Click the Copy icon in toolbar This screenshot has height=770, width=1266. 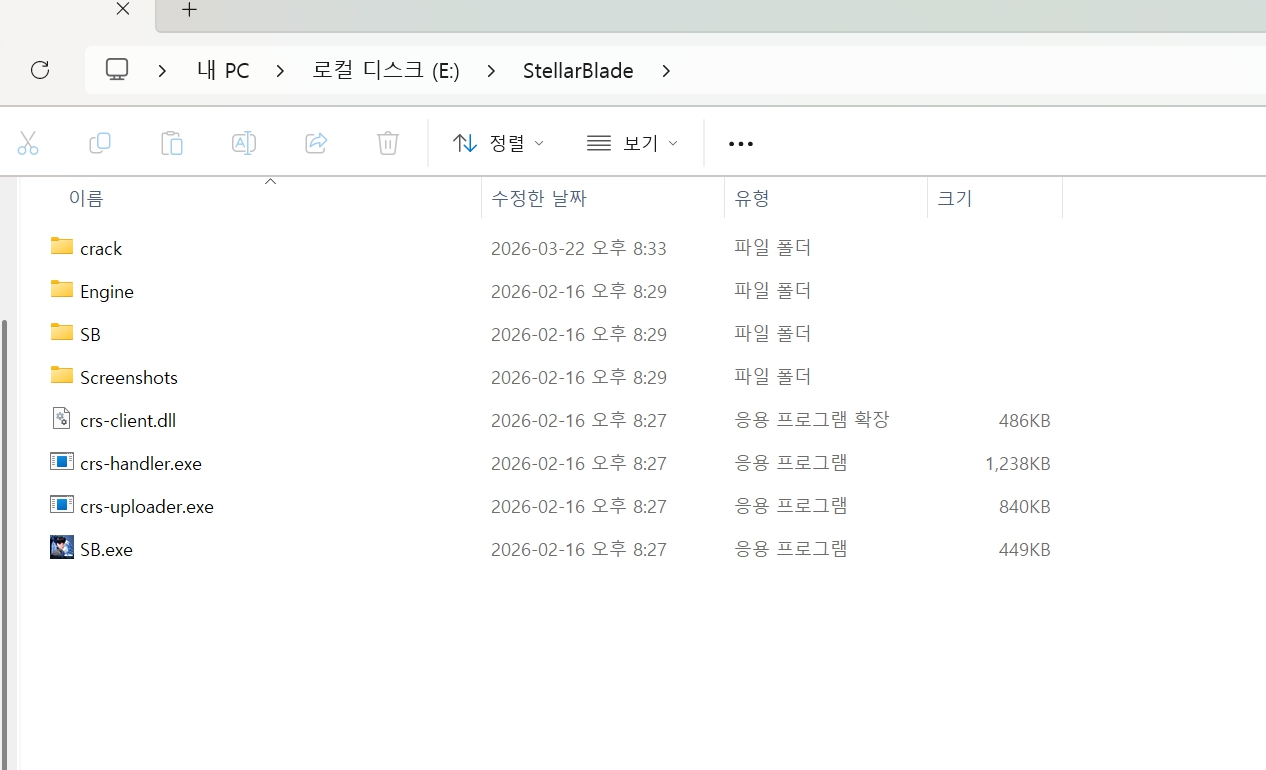coord(100,143)
